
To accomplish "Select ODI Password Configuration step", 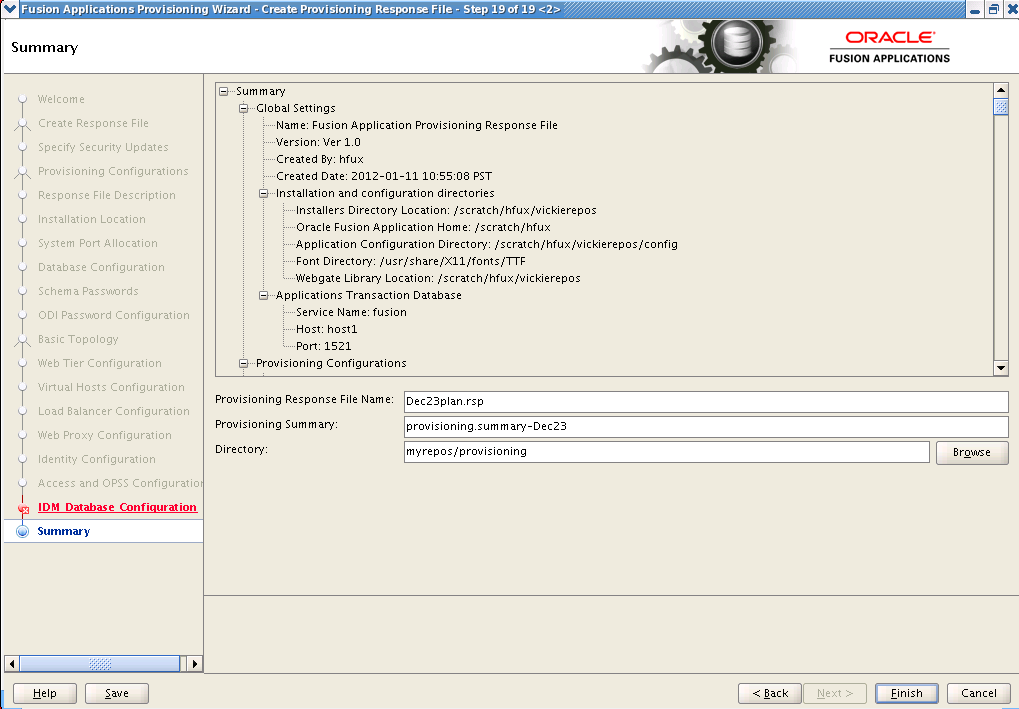I will click(114, 316).
